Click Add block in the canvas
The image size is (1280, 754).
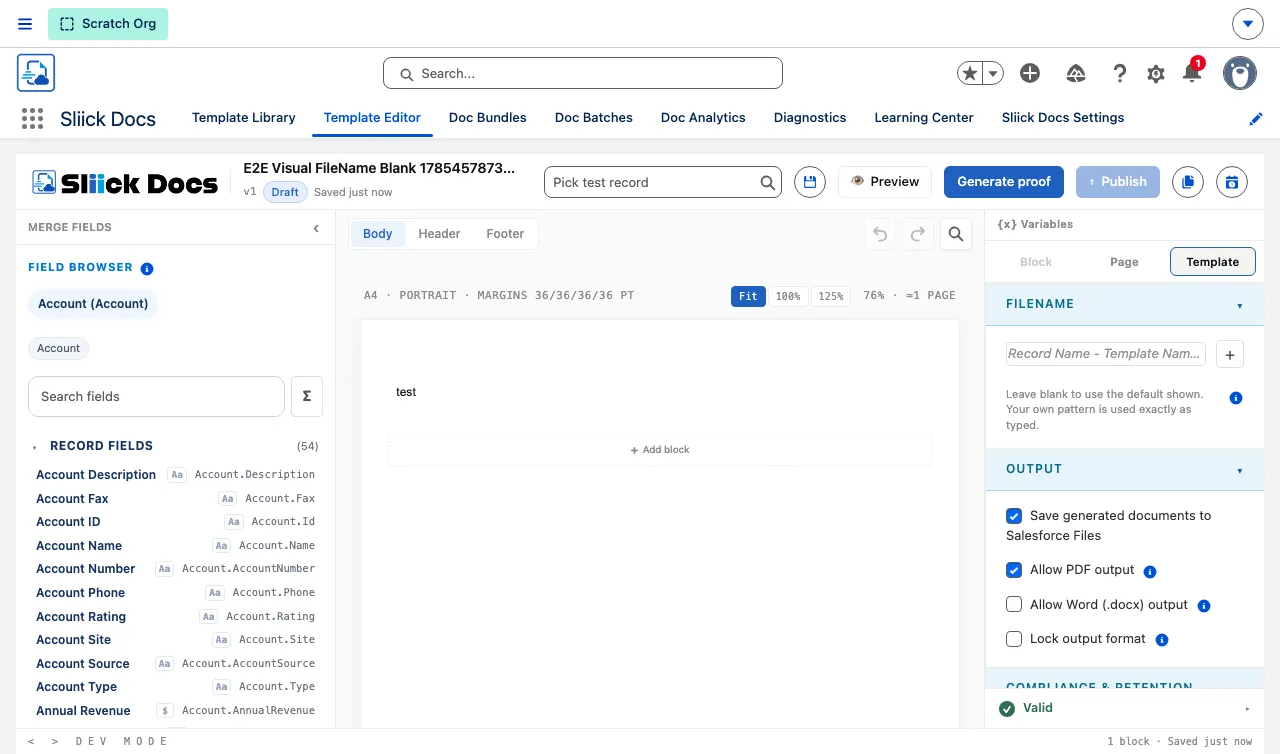click(660, 450)
